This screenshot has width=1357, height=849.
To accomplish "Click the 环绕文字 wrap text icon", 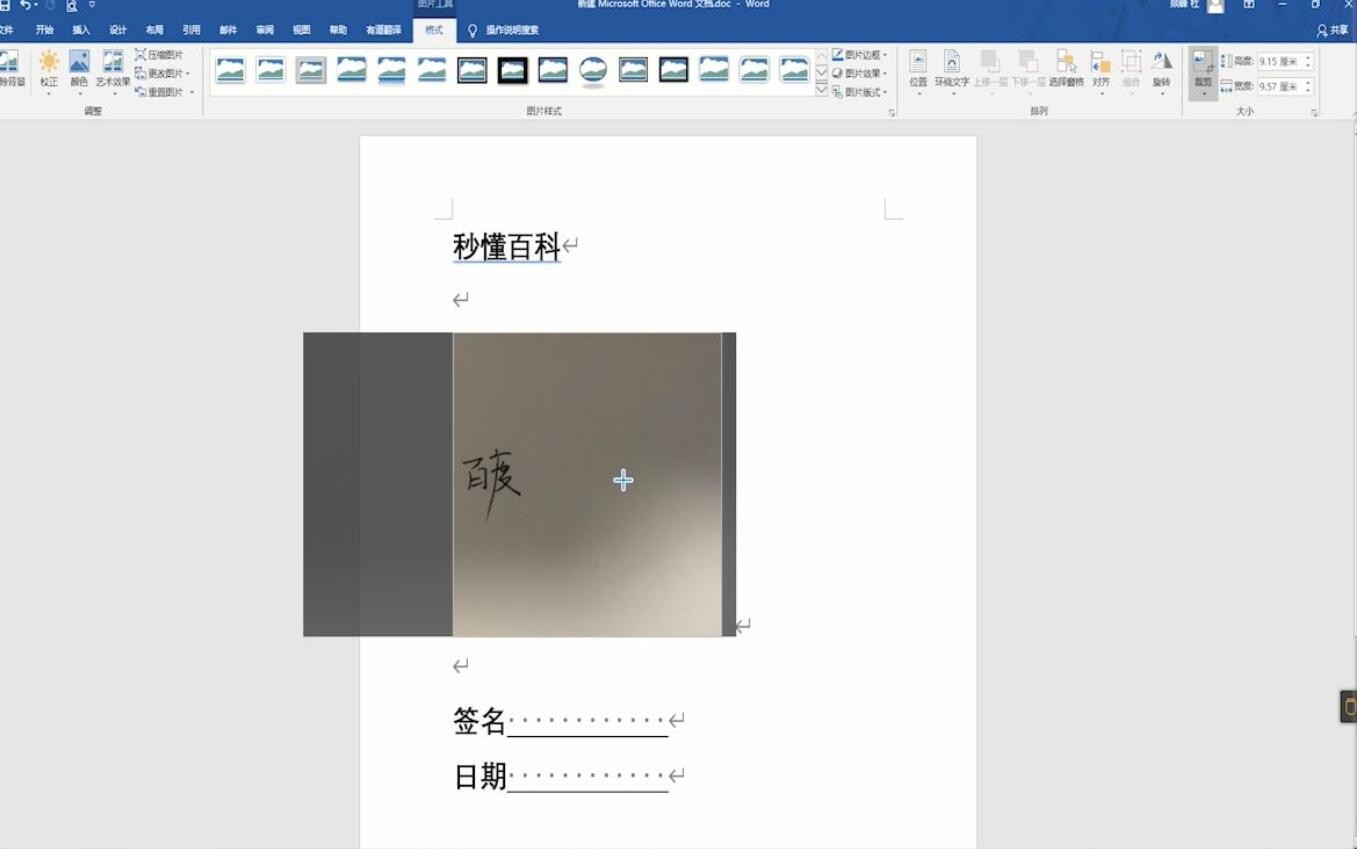I will [951, 68].
